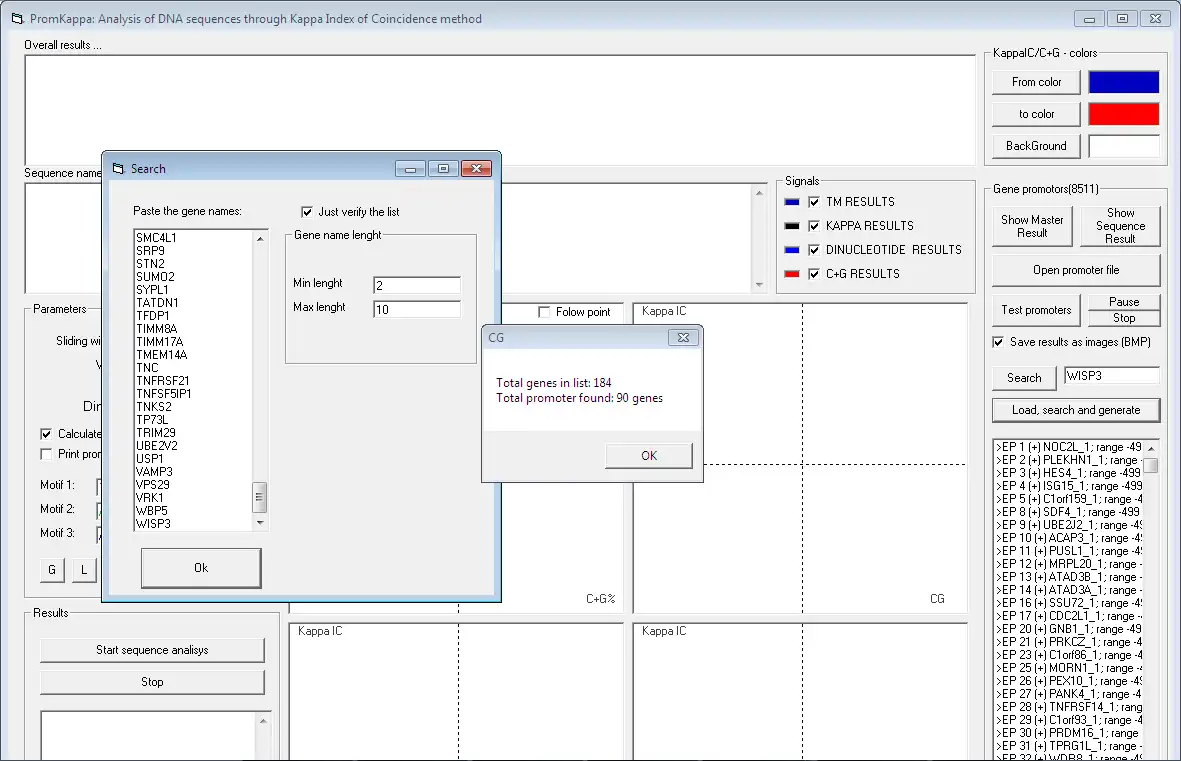This screenshot has height=761, width=1181.
Task: Uncheck Just verify the list
Action: [307, 212]
